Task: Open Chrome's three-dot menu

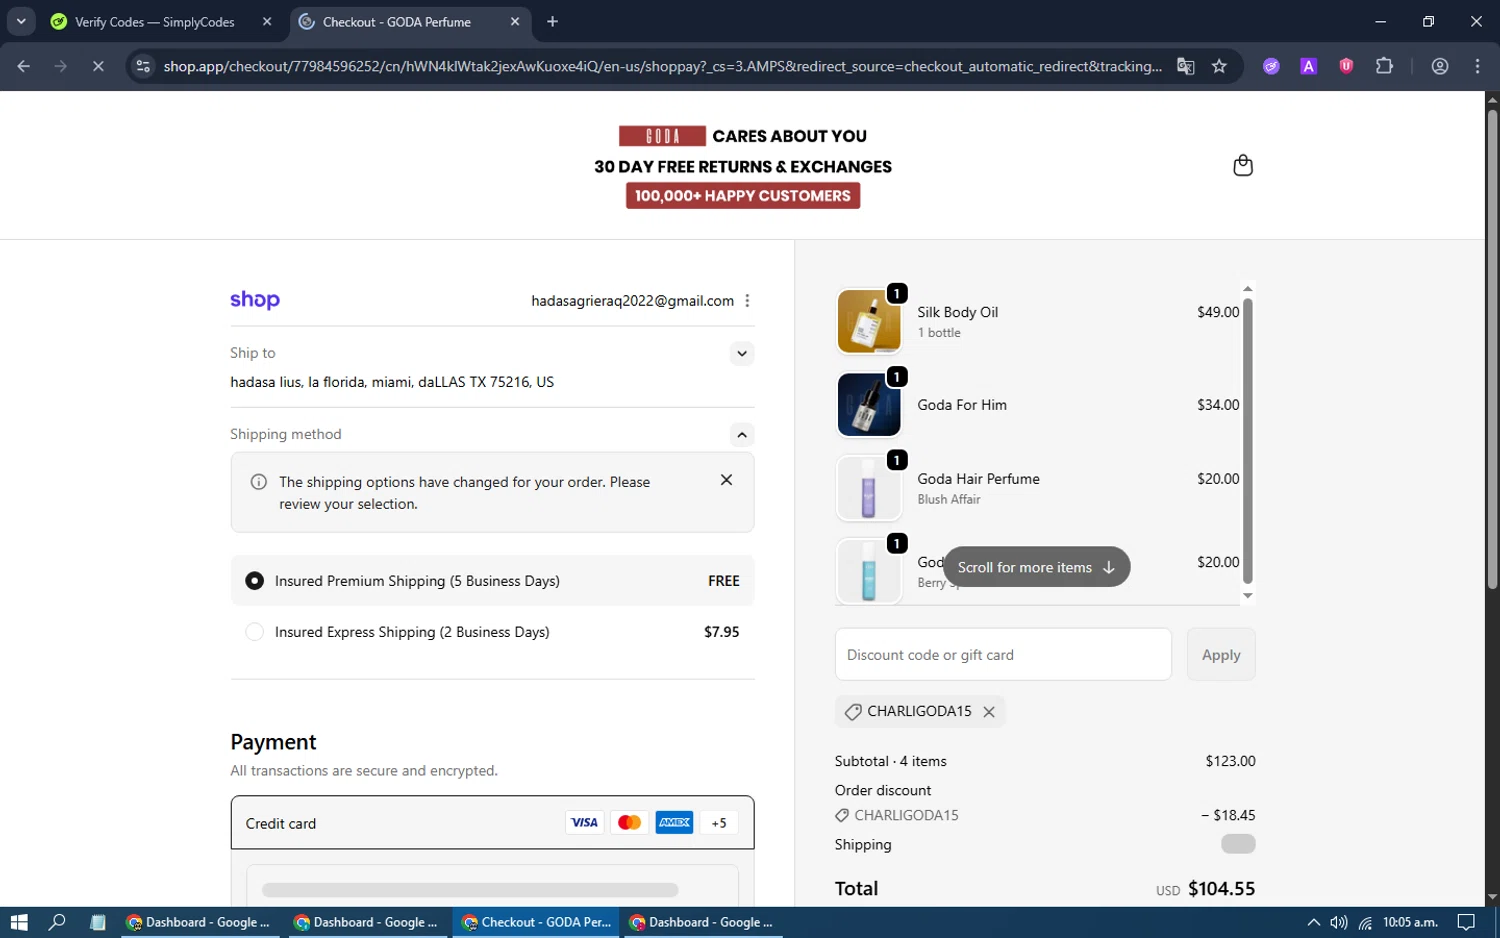Action: click(1477, 66)
